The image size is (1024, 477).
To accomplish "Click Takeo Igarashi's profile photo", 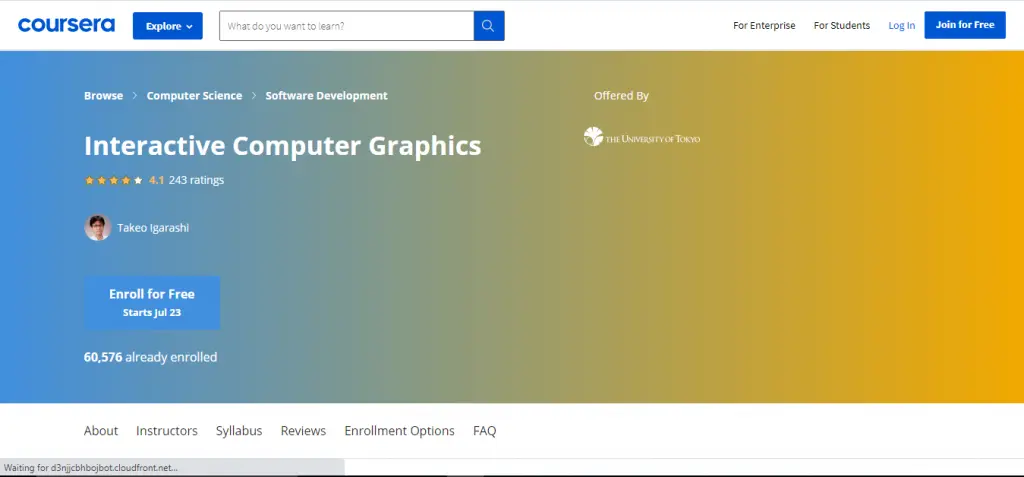I will (x=97, y=228).
